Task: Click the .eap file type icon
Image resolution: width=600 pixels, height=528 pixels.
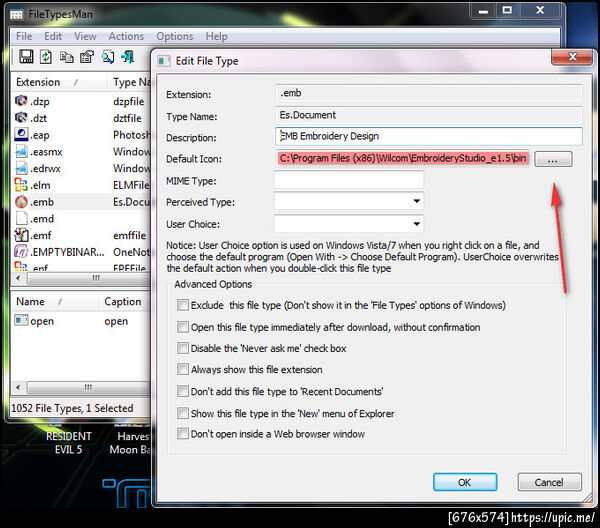Action: click(21, 135)
